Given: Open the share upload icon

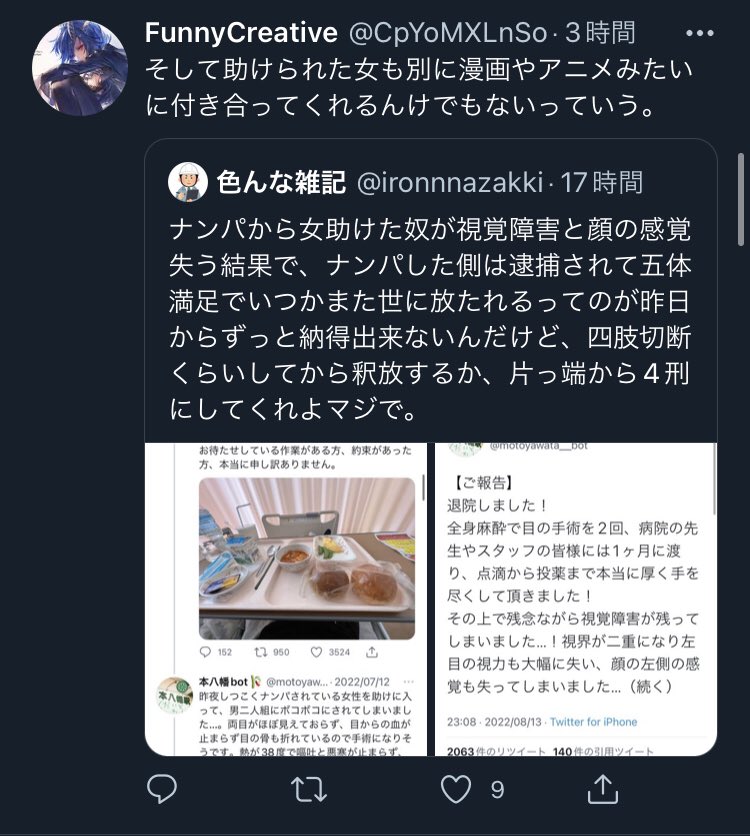Looking at the screenshot, I should pyautogui.click(x=602, y=789).
